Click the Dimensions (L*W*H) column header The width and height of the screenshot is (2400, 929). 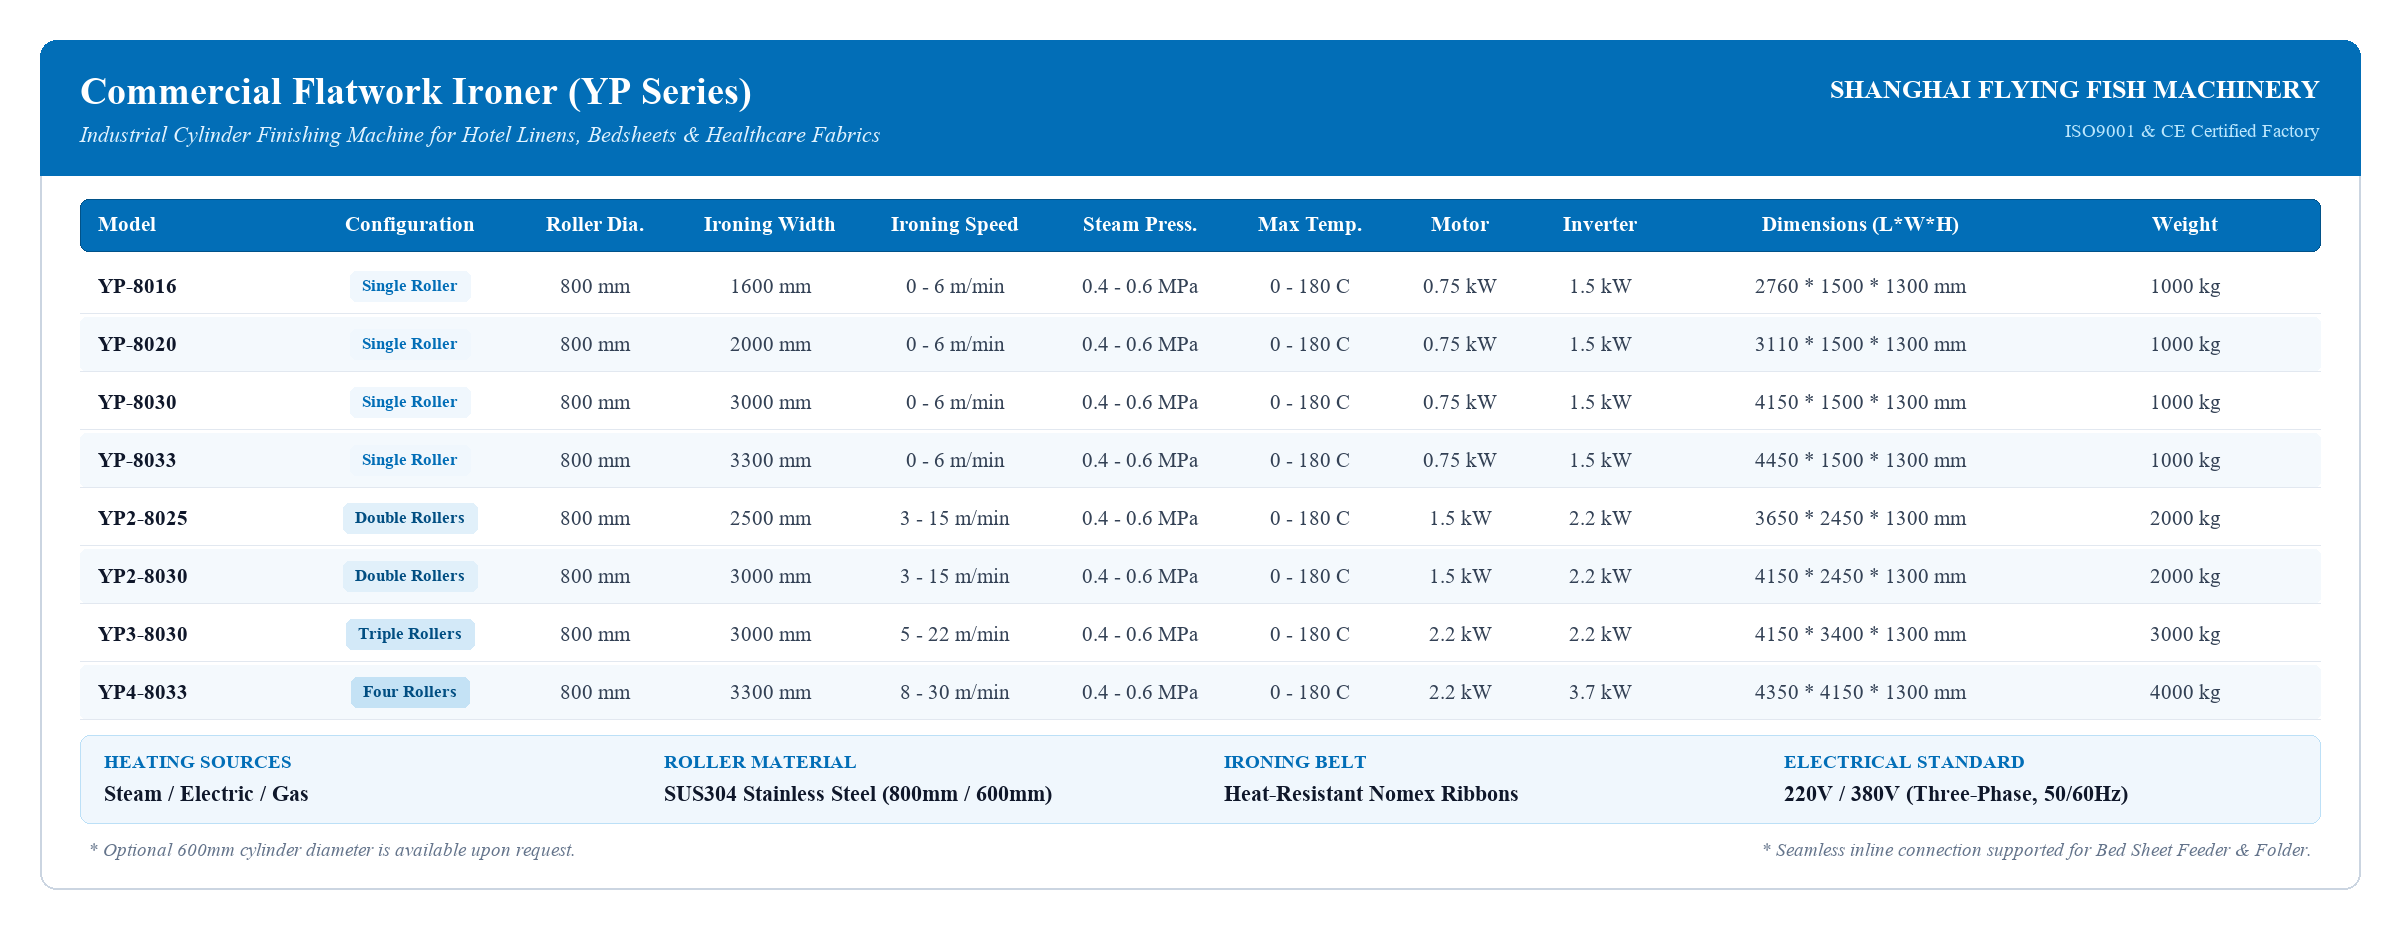tap(1860, 225)
